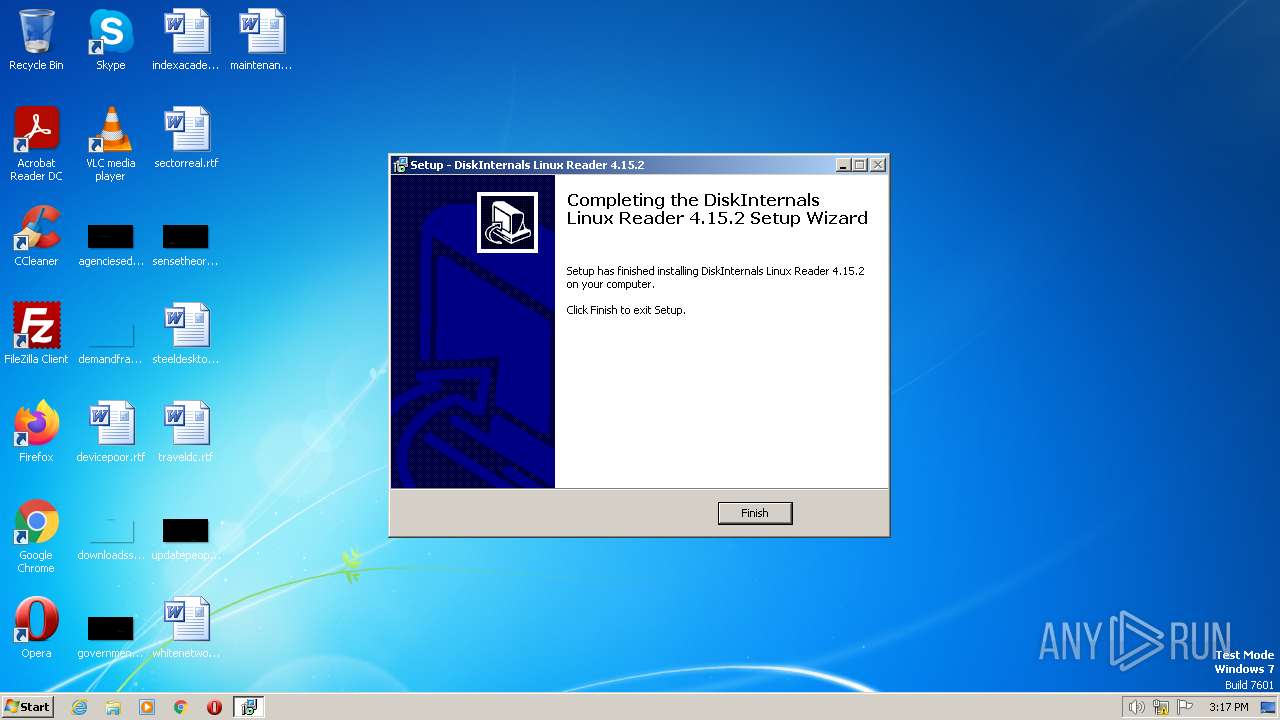Select the CCleaner desktop shortcut
1280x720 pixels.
point(36,236)
